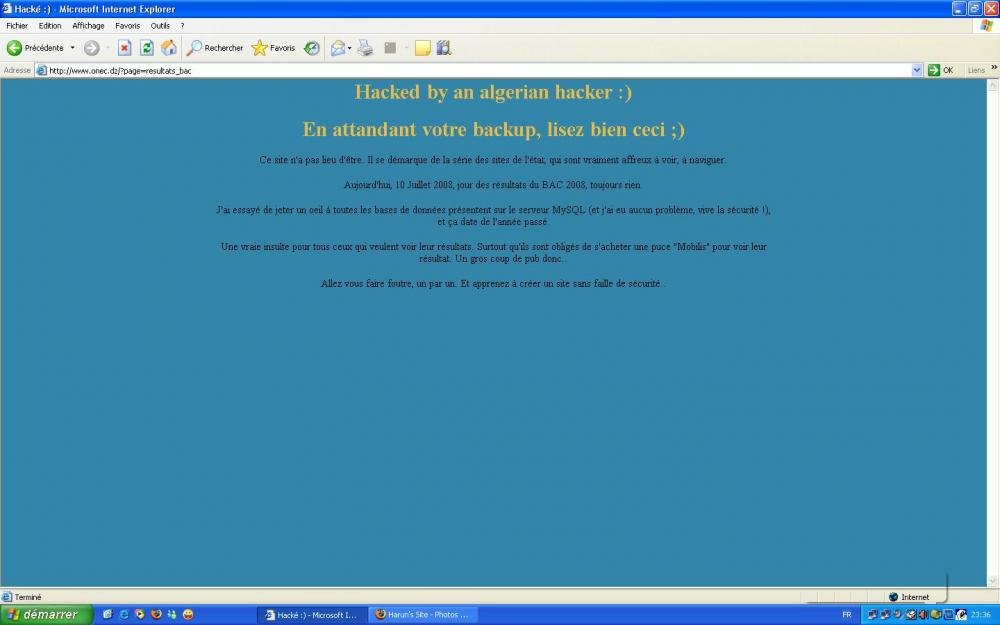
Task: Click the Mail envelope icon
Action: (x=338, y=48)
